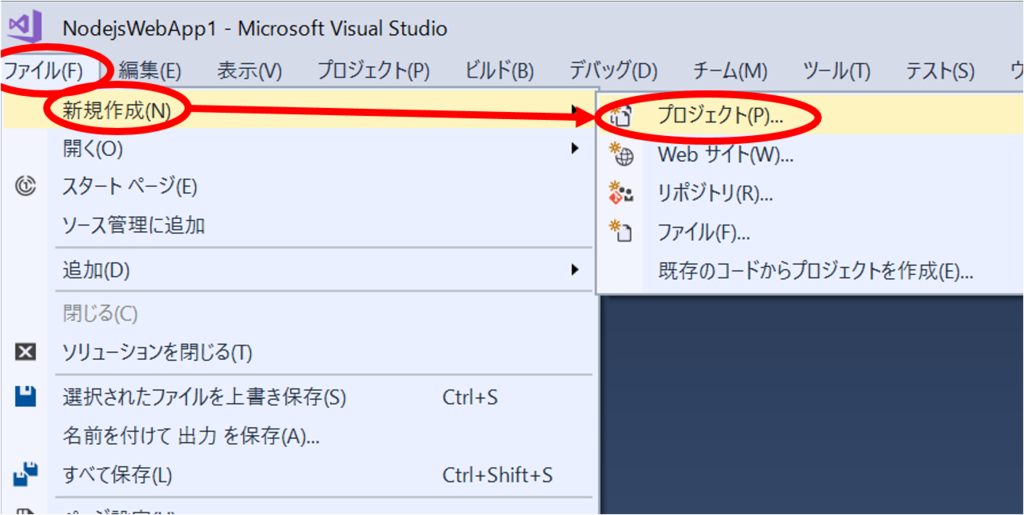The width and height of the screenshot is (1024, 515).
Task: Open the 表示(V) menu
Action: pos(249,71)
